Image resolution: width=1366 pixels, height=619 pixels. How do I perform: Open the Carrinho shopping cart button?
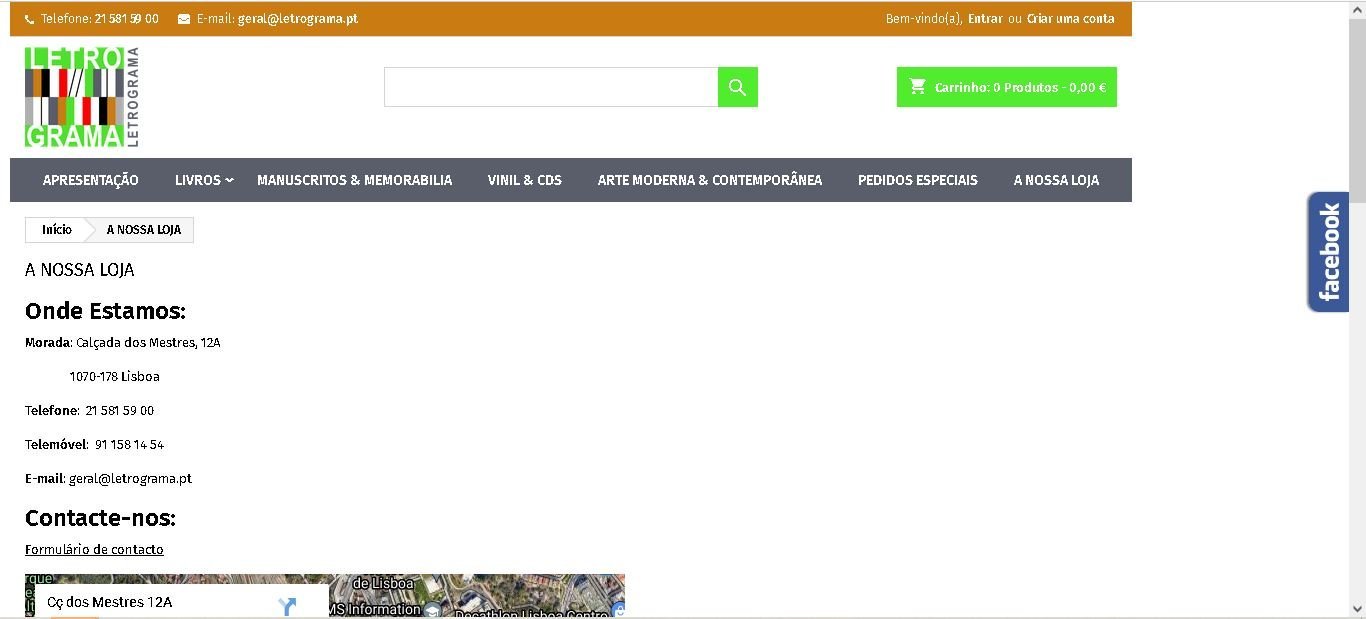coord(1007,87)
